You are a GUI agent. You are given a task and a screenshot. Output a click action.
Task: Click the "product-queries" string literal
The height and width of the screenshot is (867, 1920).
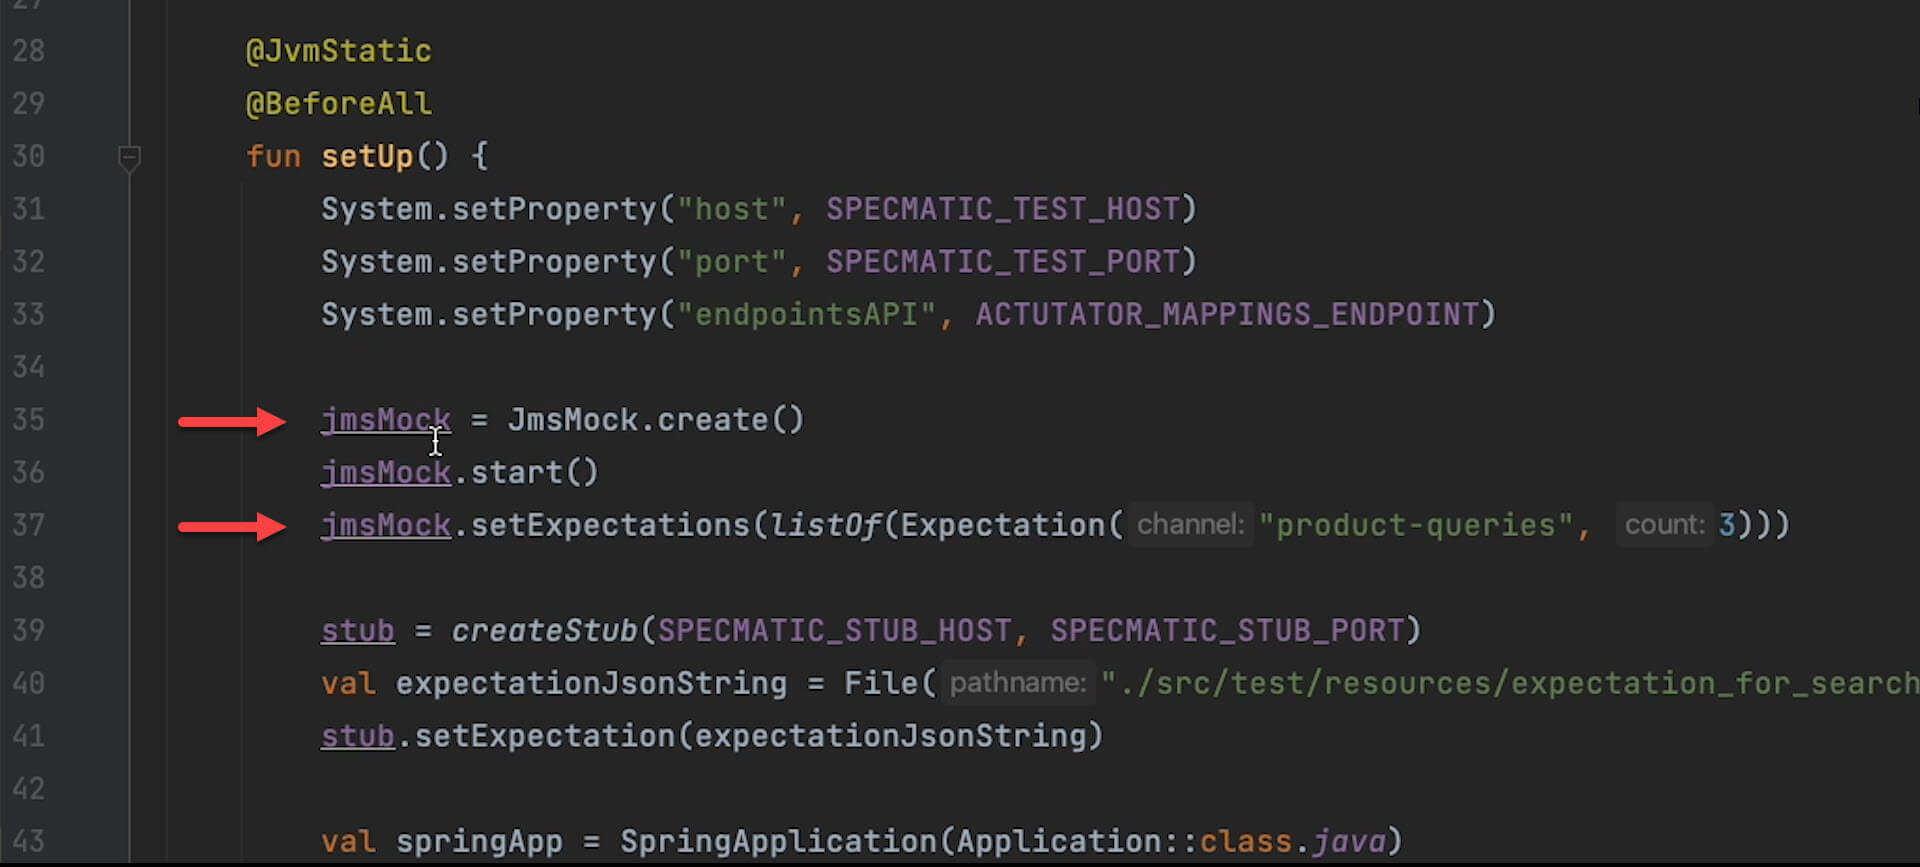point(1415,525)
